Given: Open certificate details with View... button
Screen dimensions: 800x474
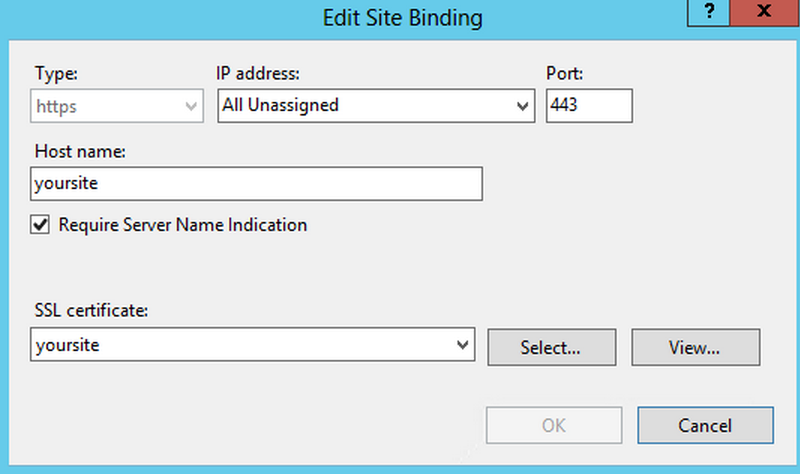Looking at the screenshot, I should 696,347.
